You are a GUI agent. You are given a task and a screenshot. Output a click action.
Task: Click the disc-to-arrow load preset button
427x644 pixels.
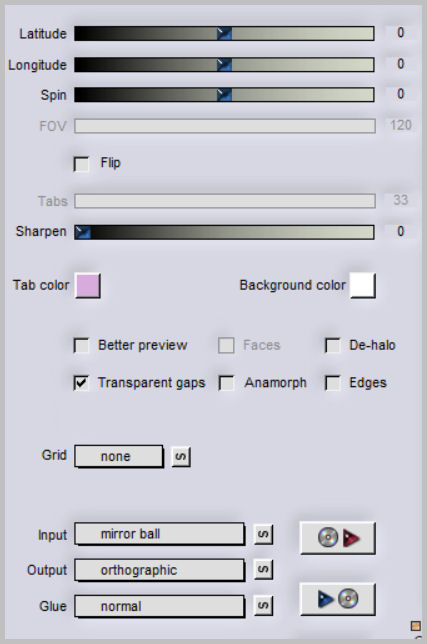[x=337, y=538]
